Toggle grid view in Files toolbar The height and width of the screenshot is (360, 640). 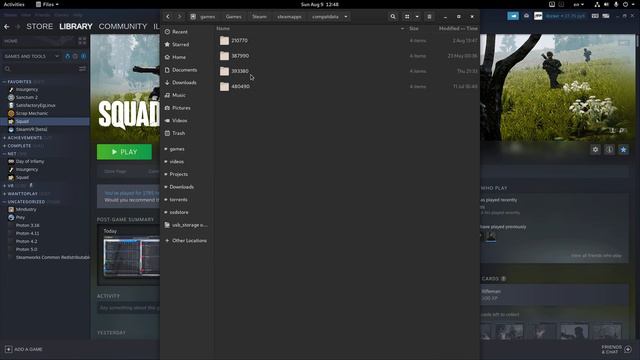(x=407, y=17)
